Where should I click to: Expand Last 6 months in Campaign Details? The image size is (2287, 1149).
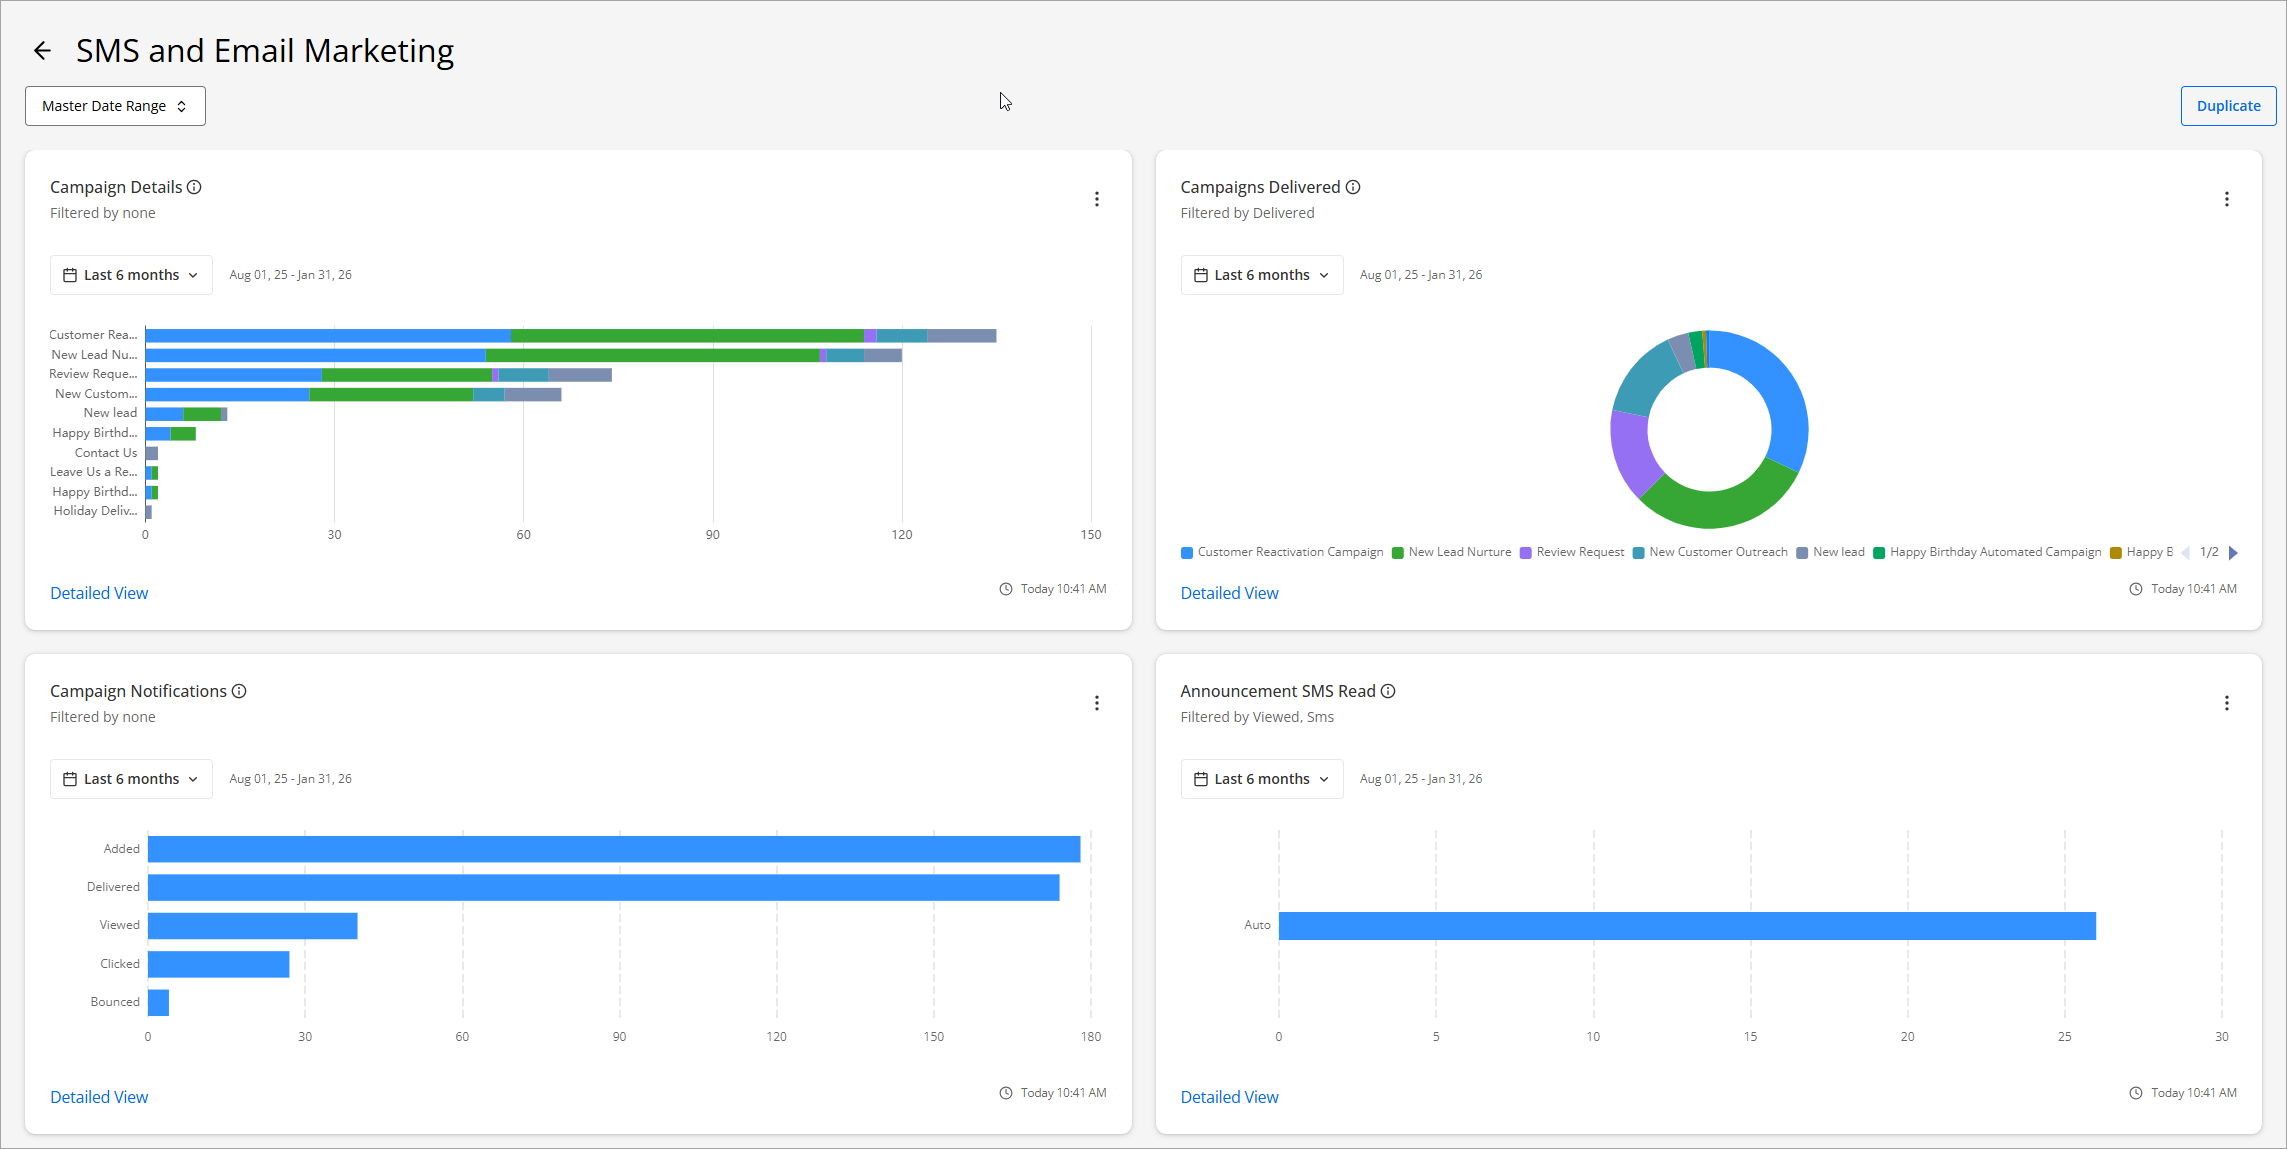[x=131, y=275]
